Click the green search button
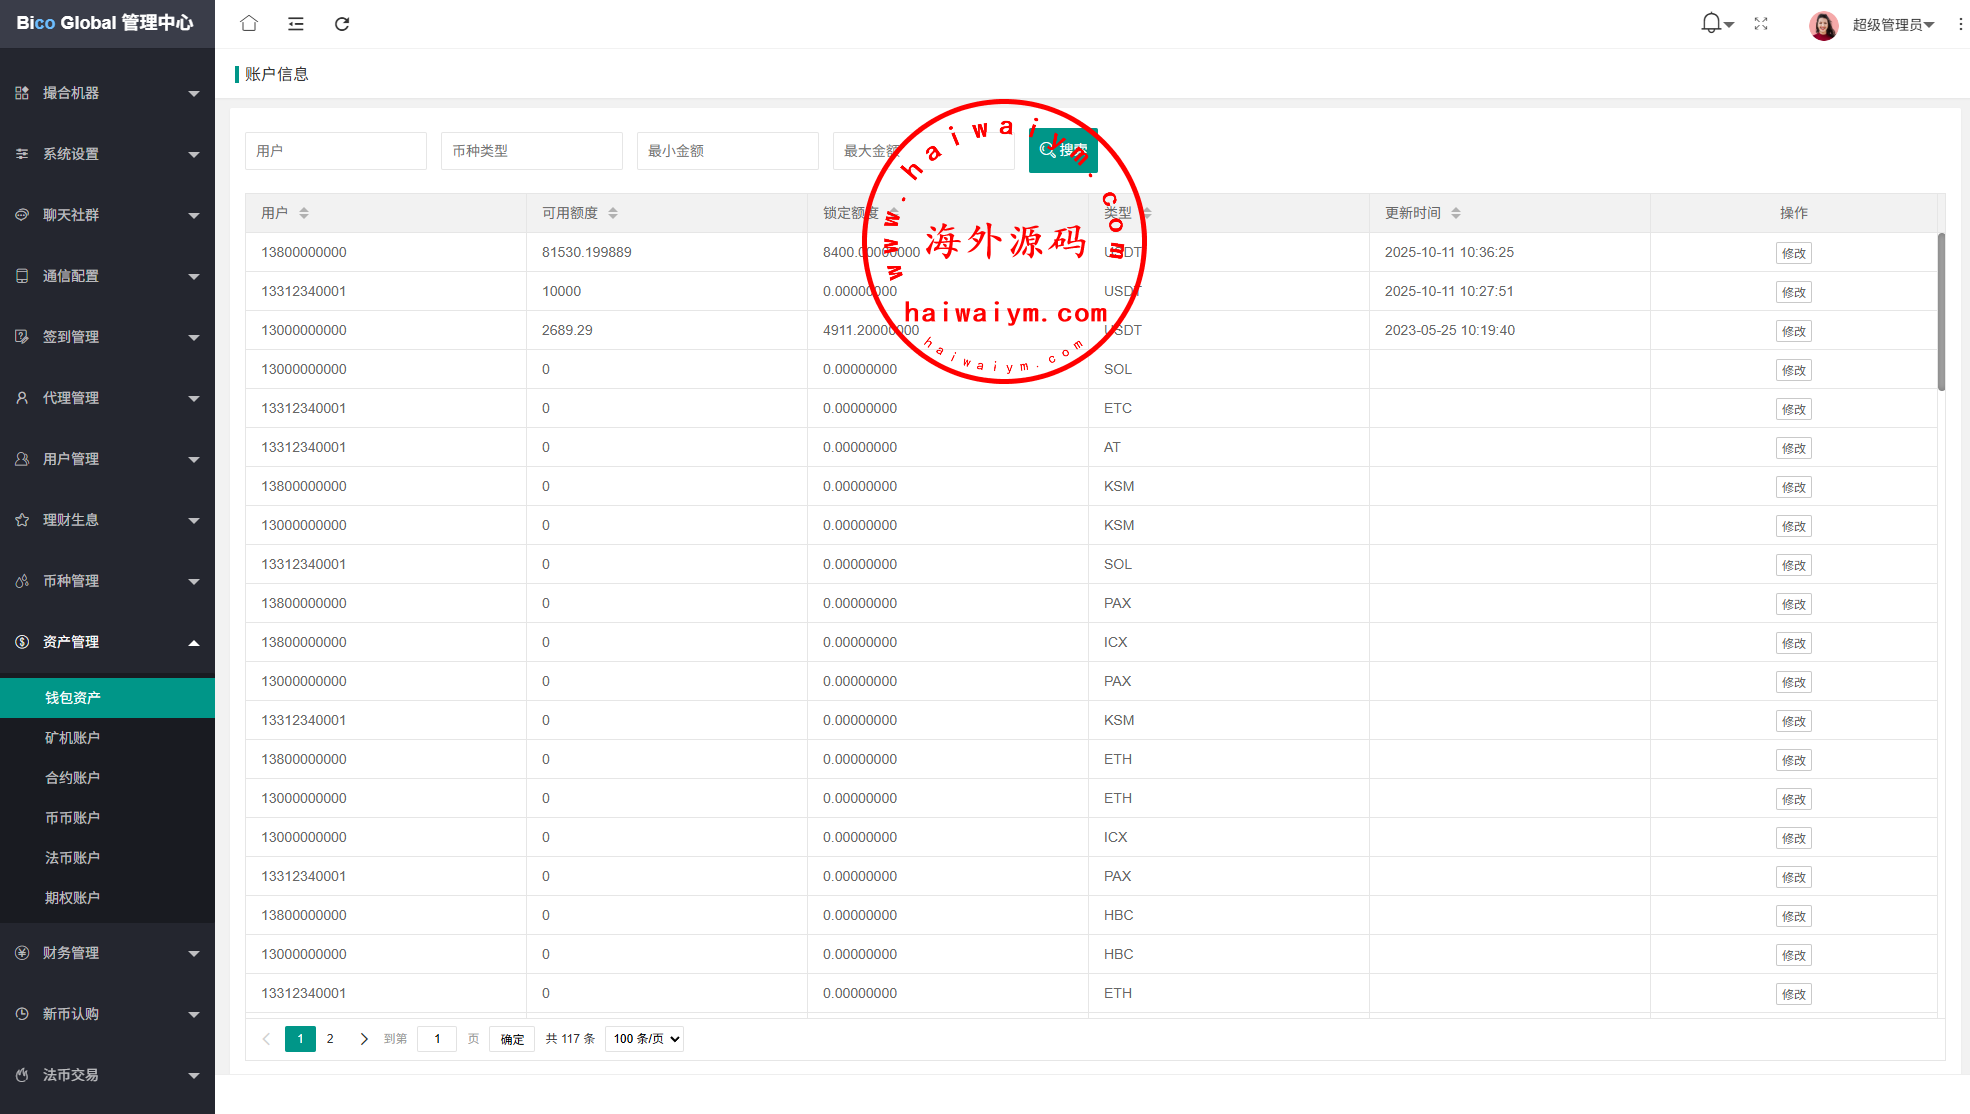The image size is (1970, 1114). pyautogui.click(x=1063, y=150)
